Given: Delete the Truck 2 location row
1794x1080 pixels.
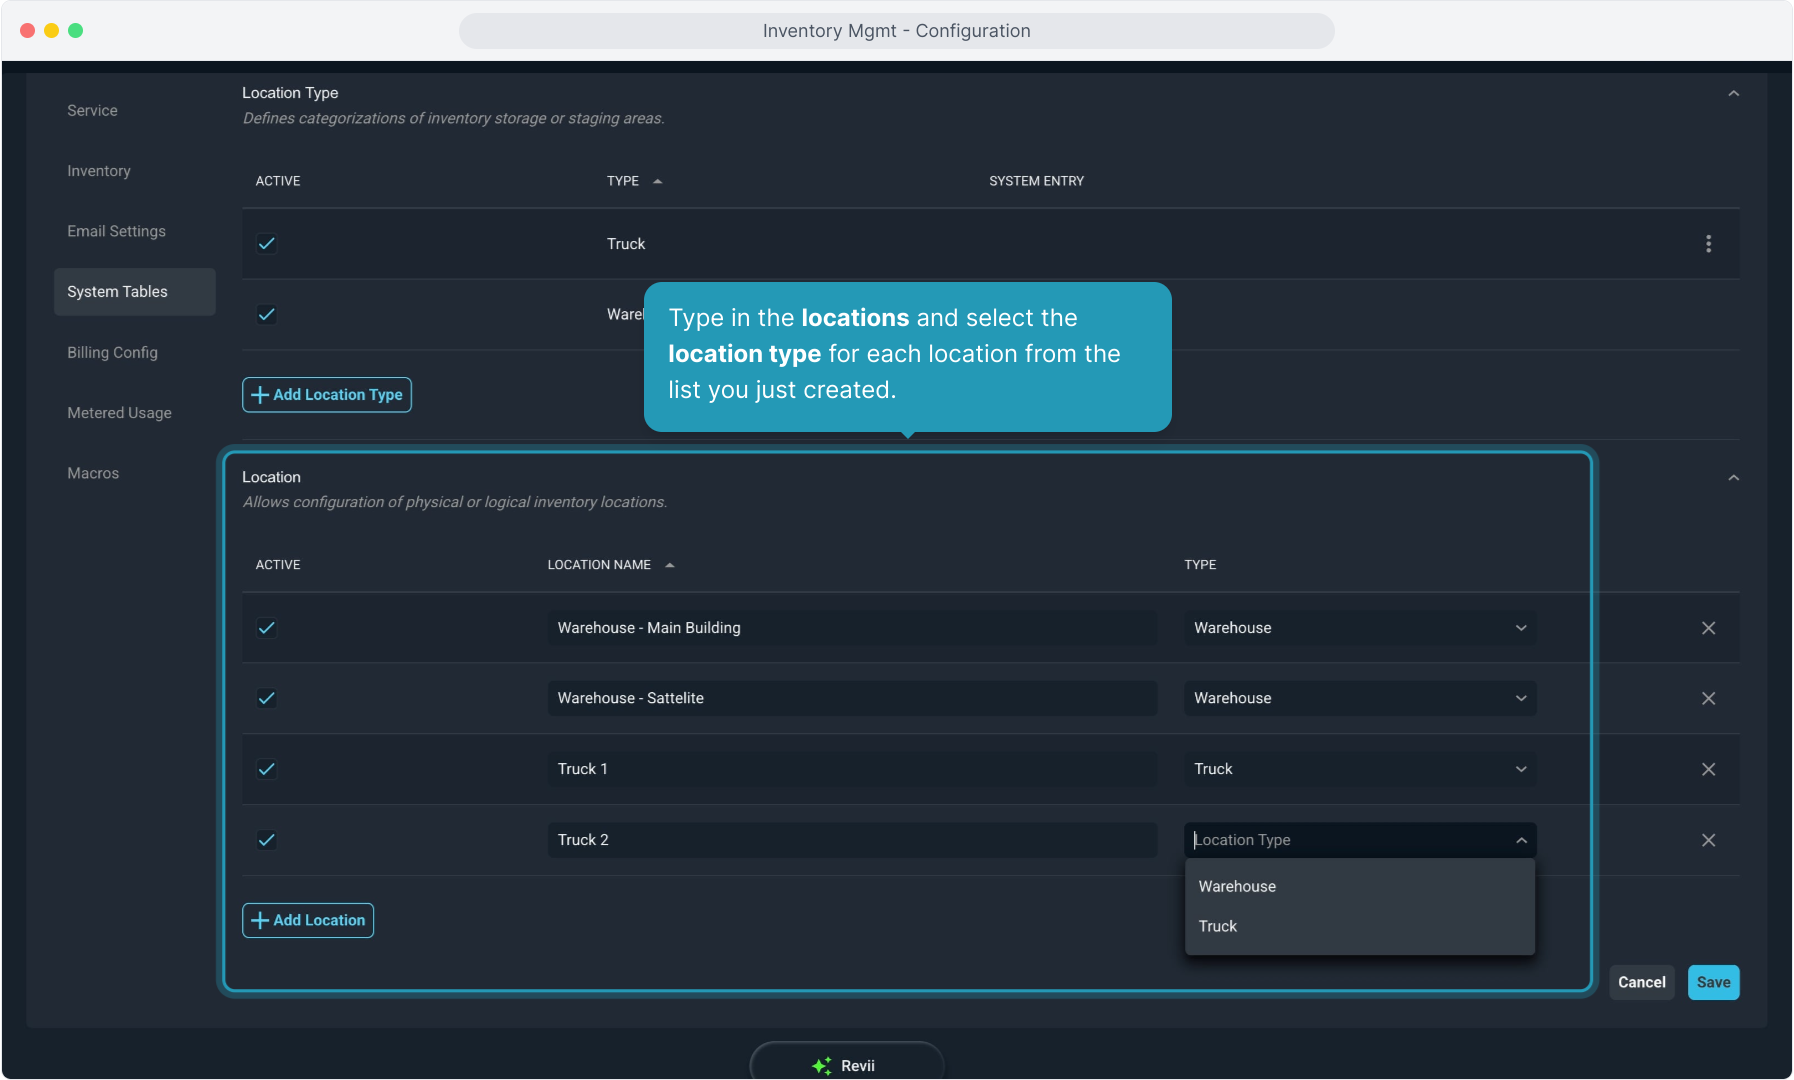Looking at the screenshot, I should point(1708,840).
